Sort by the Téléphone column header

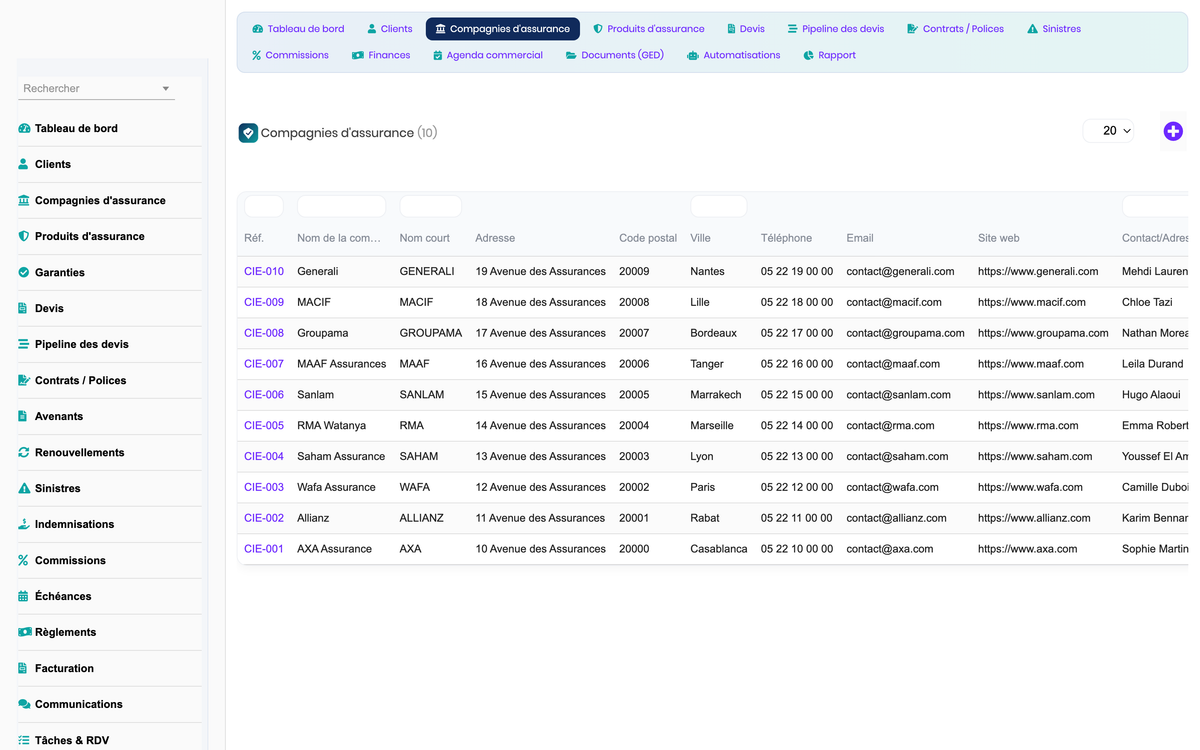(x=786, y=238)
